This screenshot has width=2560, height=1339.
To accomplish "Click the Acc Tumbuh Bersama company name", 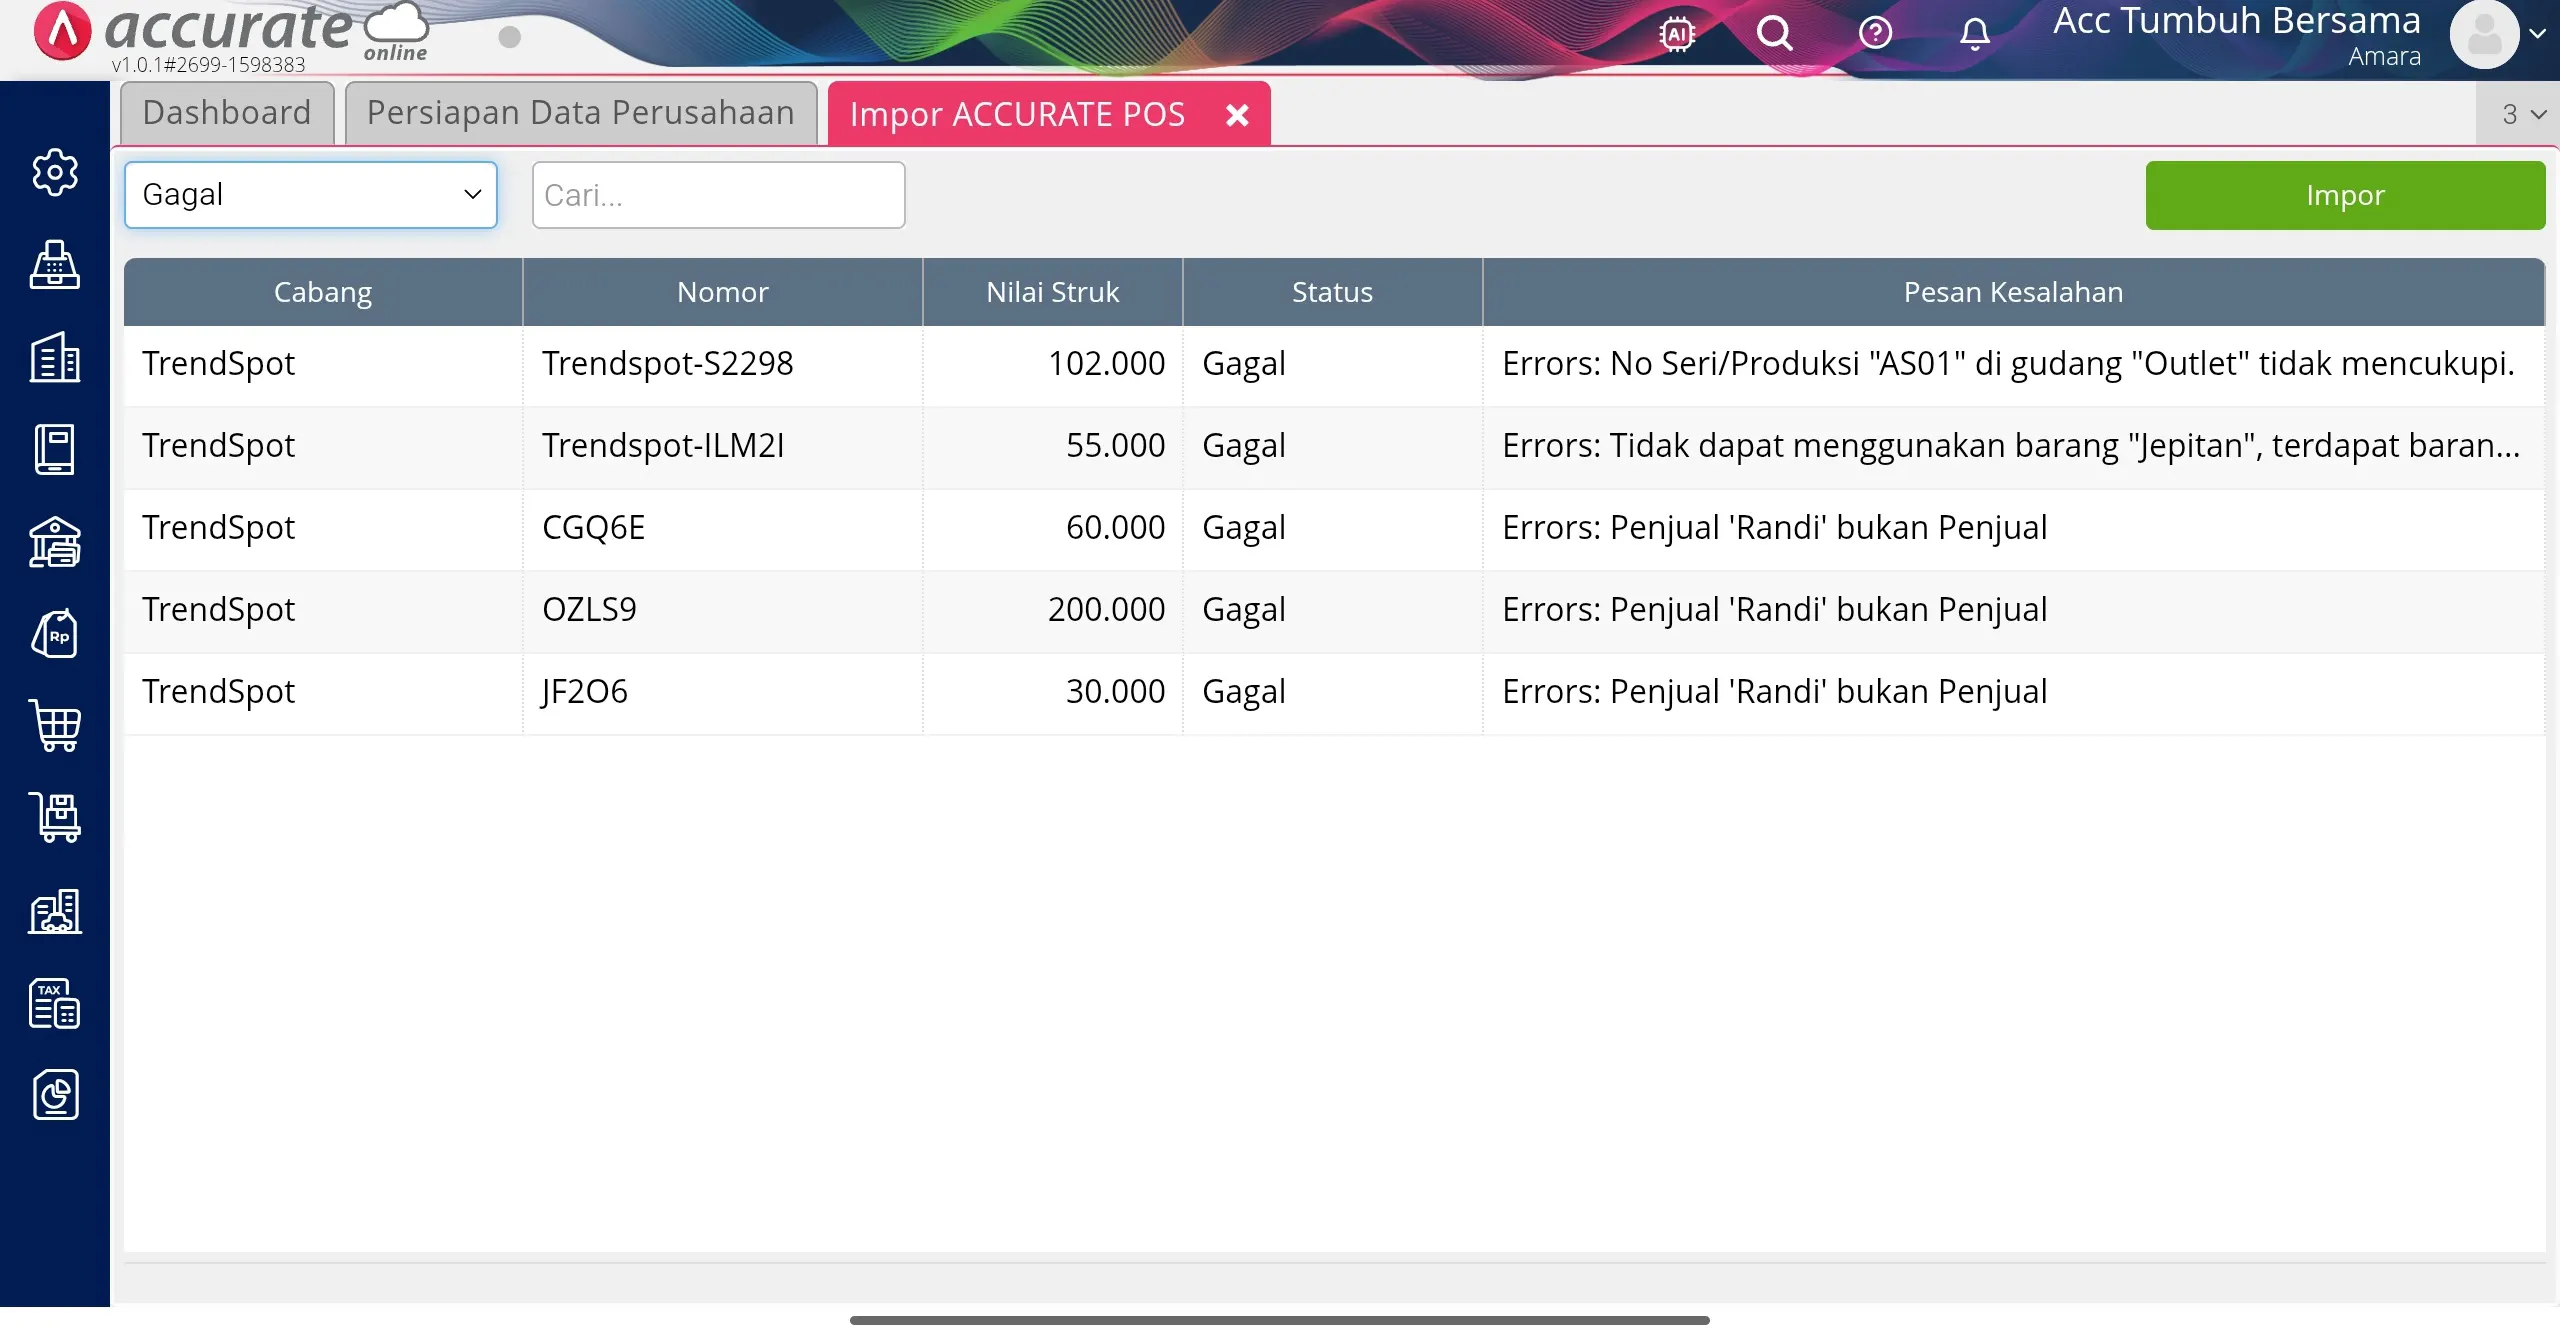I will tap(2237, 21).
